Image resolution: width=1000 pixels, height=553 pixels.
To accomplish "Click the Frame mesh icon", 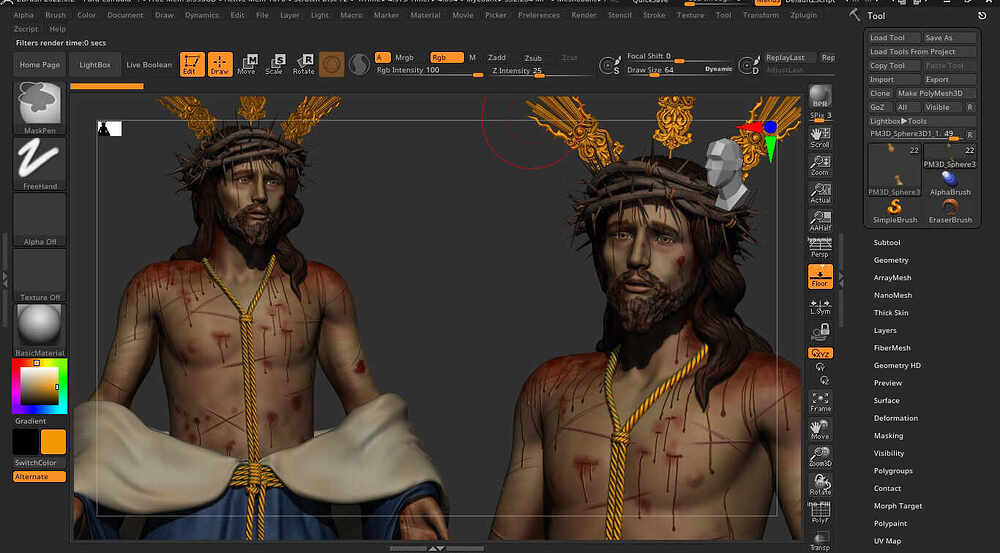I will pos(820,402).
